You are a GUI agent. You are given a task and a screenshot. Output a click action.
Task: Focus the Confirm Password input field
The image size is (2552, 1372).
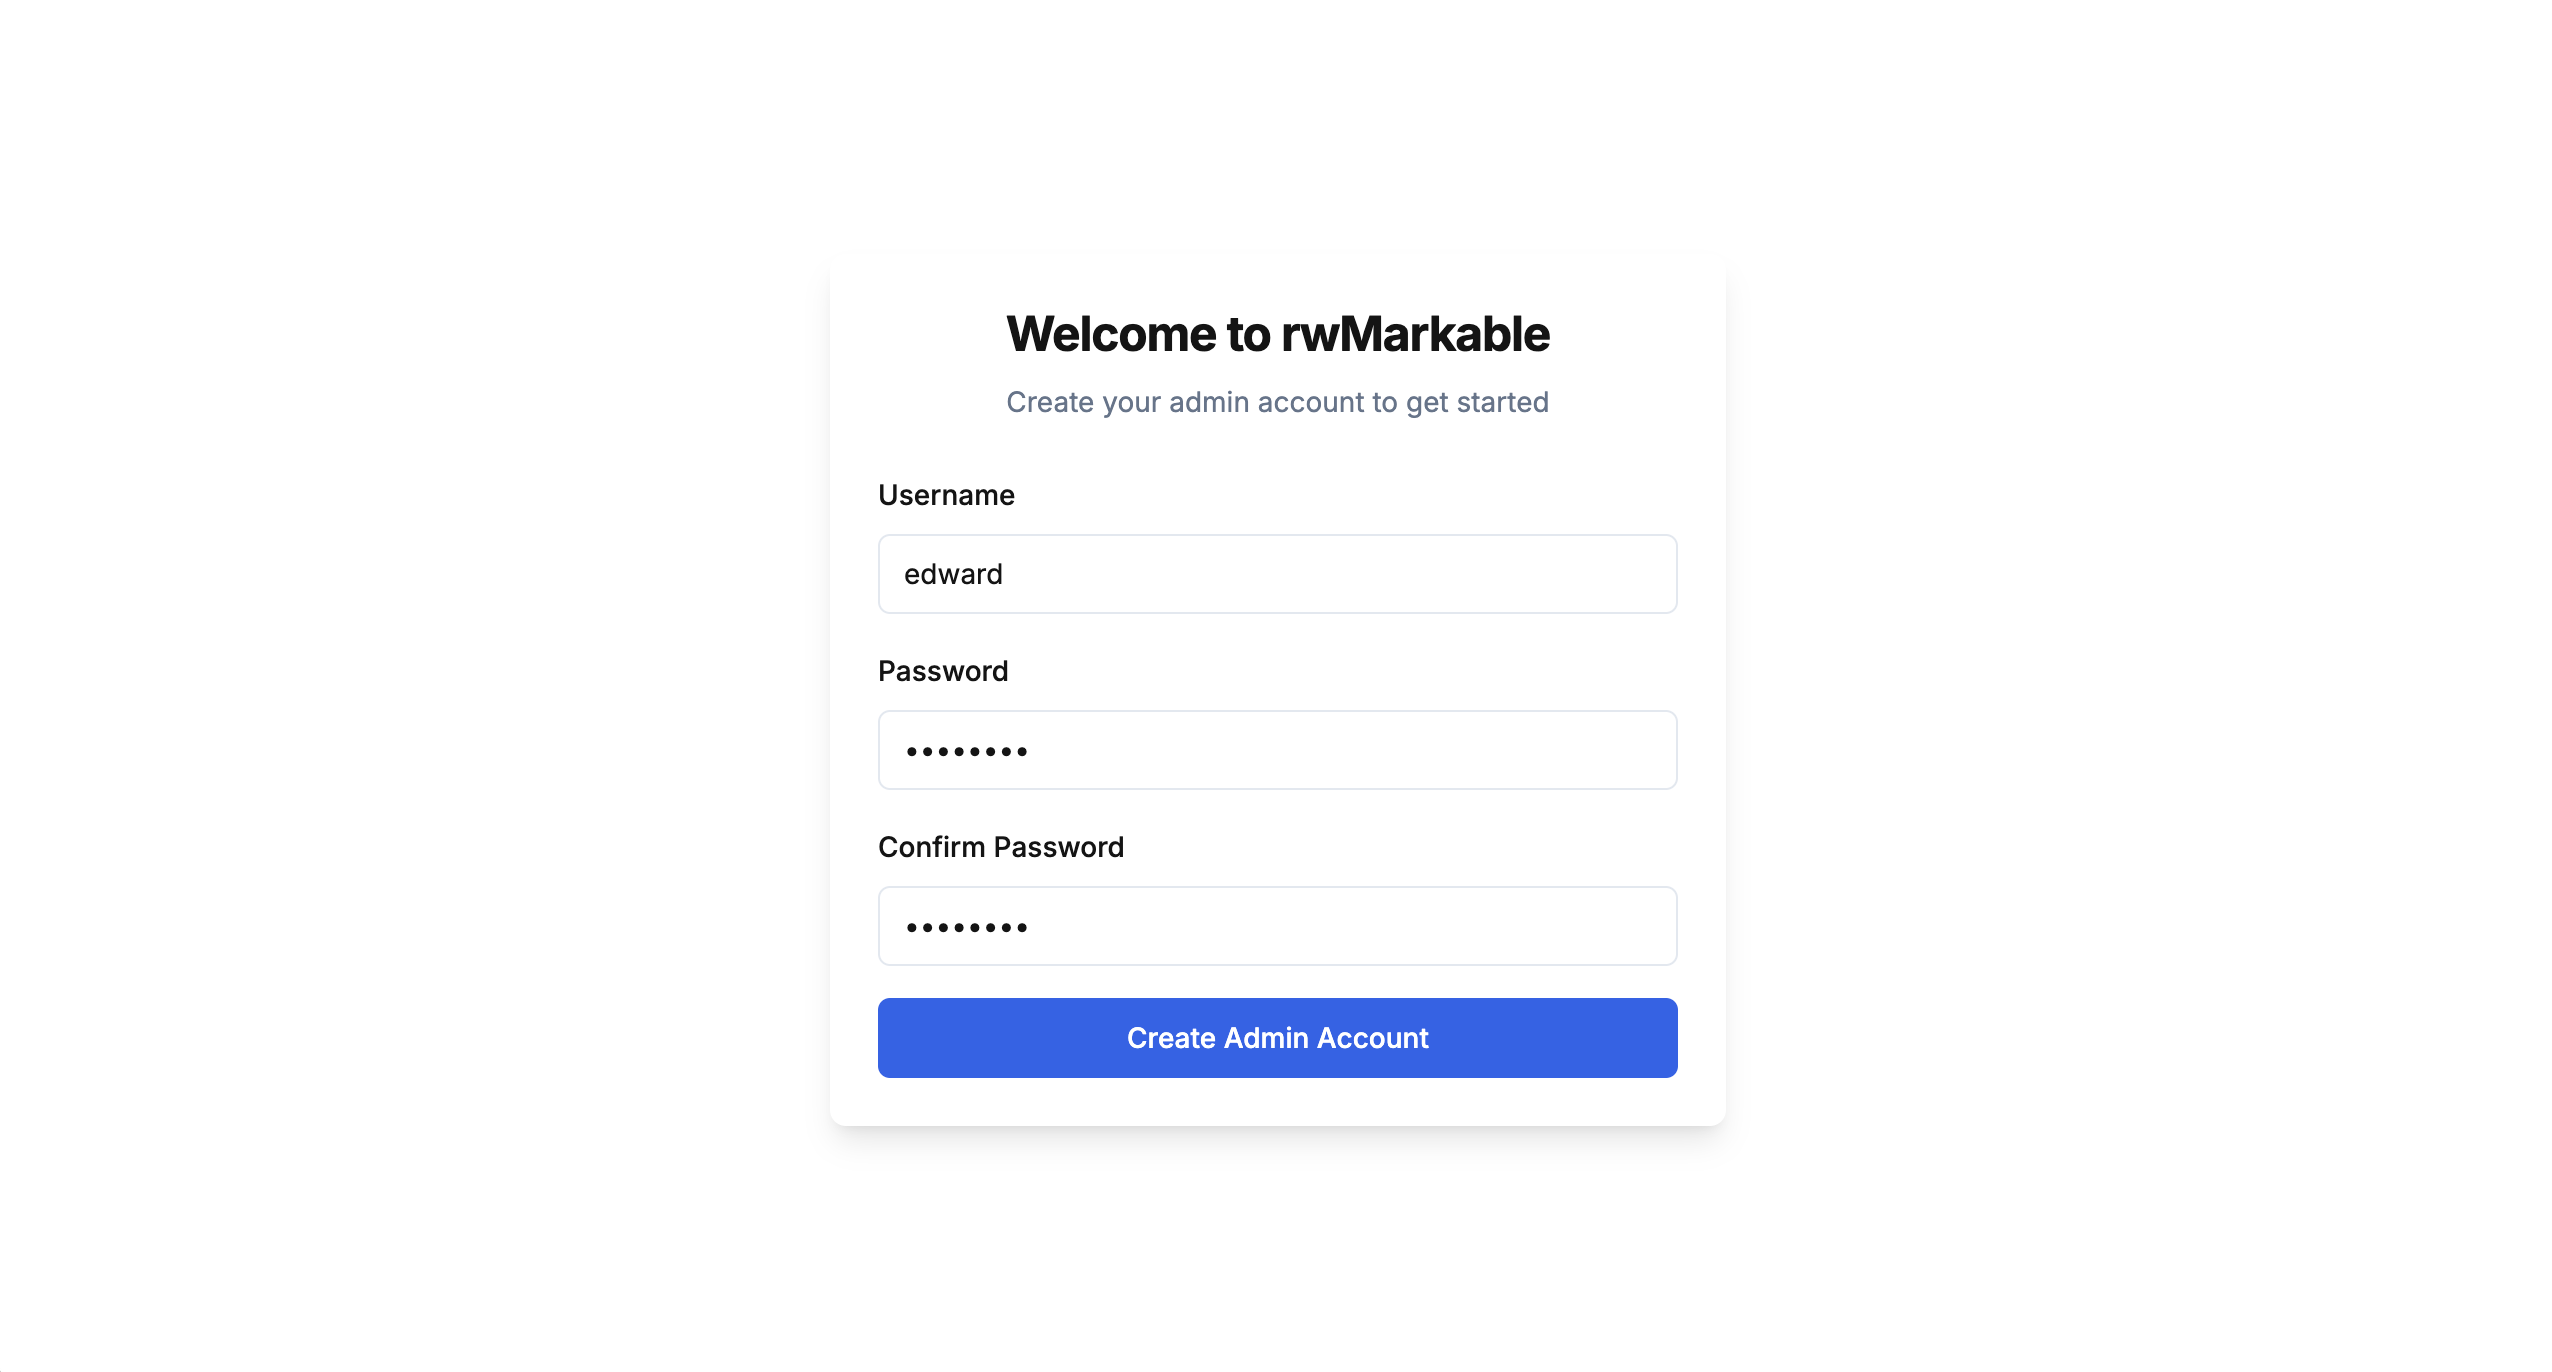pyautogui.click(x=1277, y=926)
